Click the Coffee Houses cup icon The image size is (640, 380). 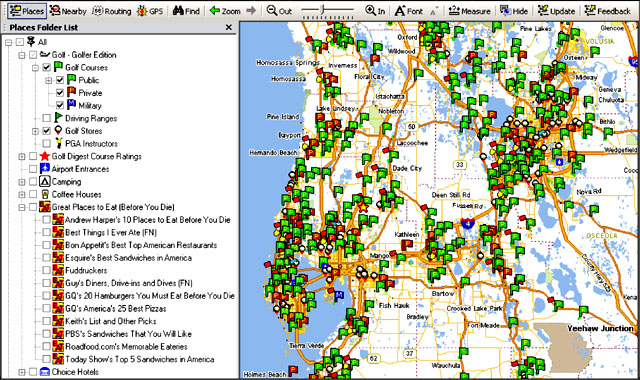pos(45,194)
